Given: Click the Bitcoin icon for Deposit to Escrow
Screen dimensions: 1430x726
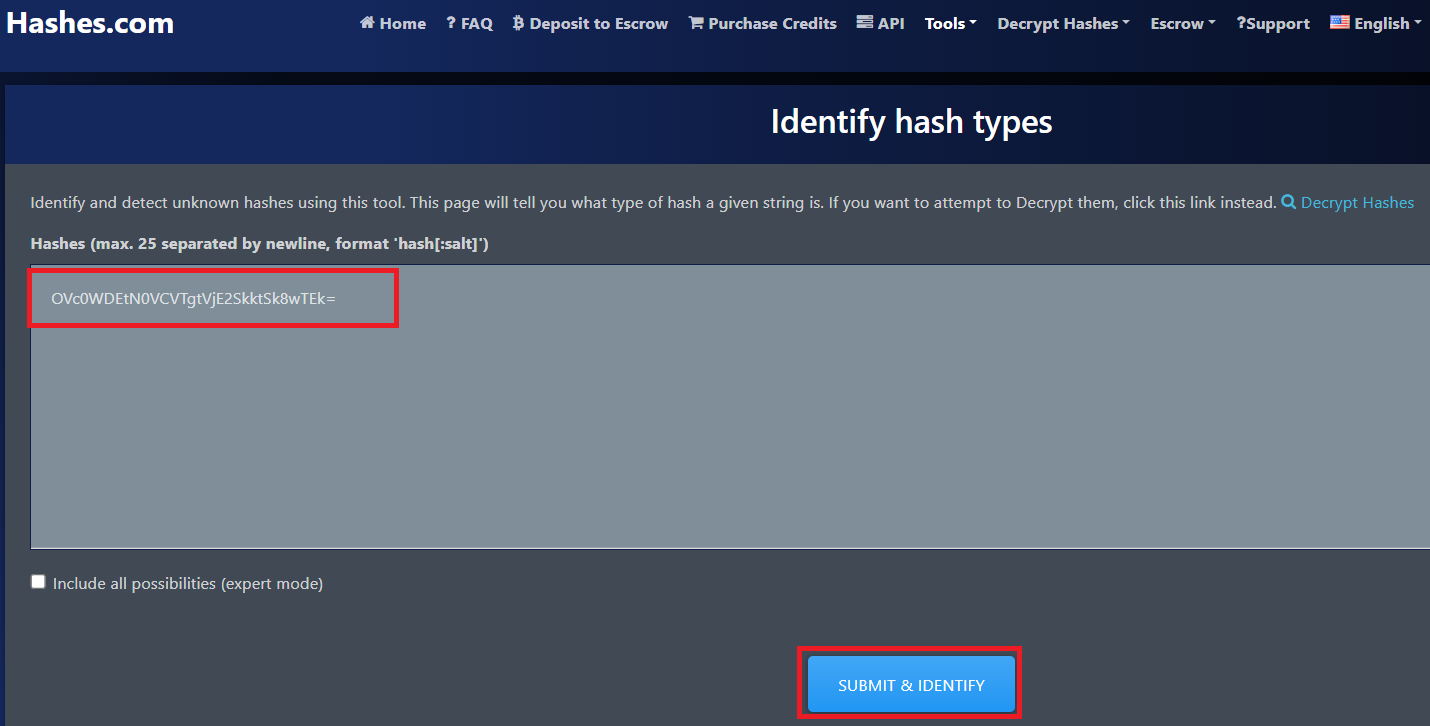Looking at the screenshot, I should click(518, 23).
